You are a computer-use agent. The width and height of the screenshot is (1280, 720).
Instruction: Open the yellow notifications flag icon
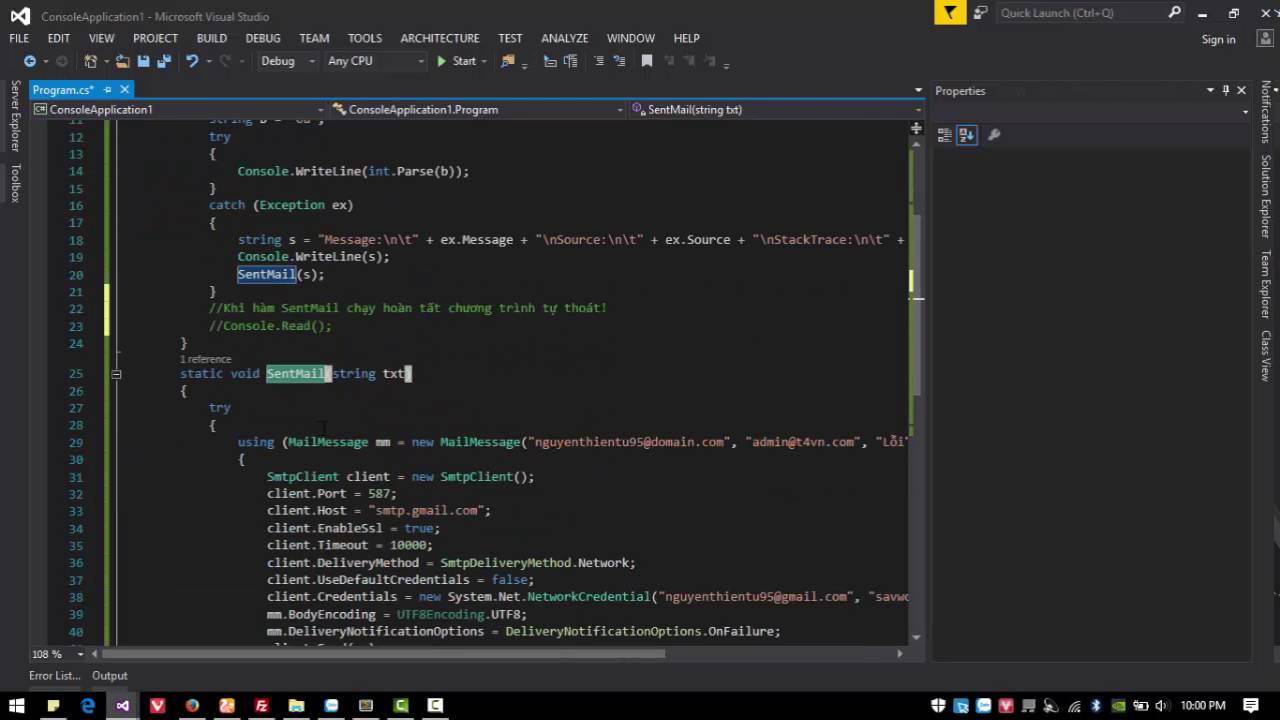[949, 13]
